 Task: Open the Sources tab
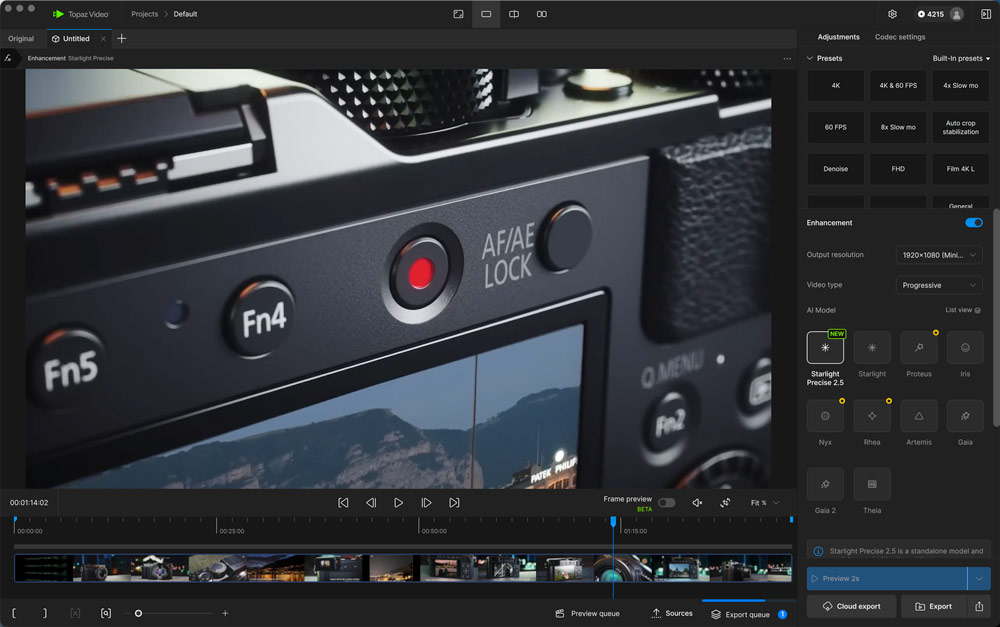point(672,614)
